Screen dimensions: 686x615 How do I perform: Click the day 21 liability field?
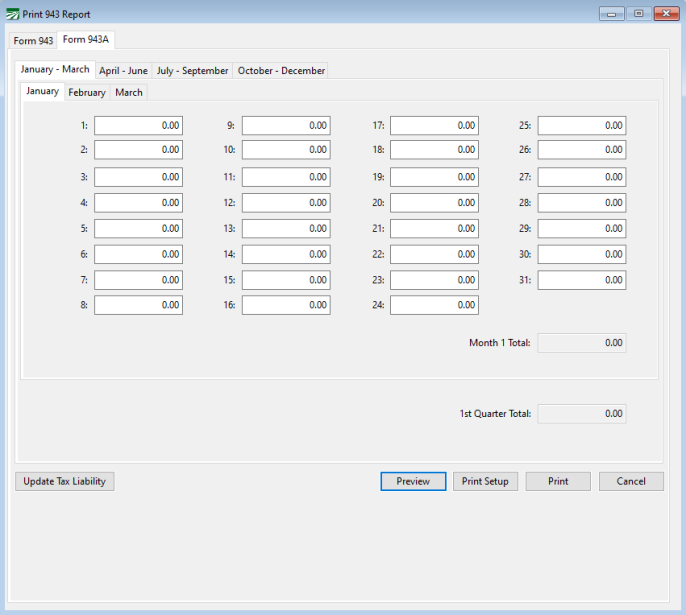[x=434, y=229]
